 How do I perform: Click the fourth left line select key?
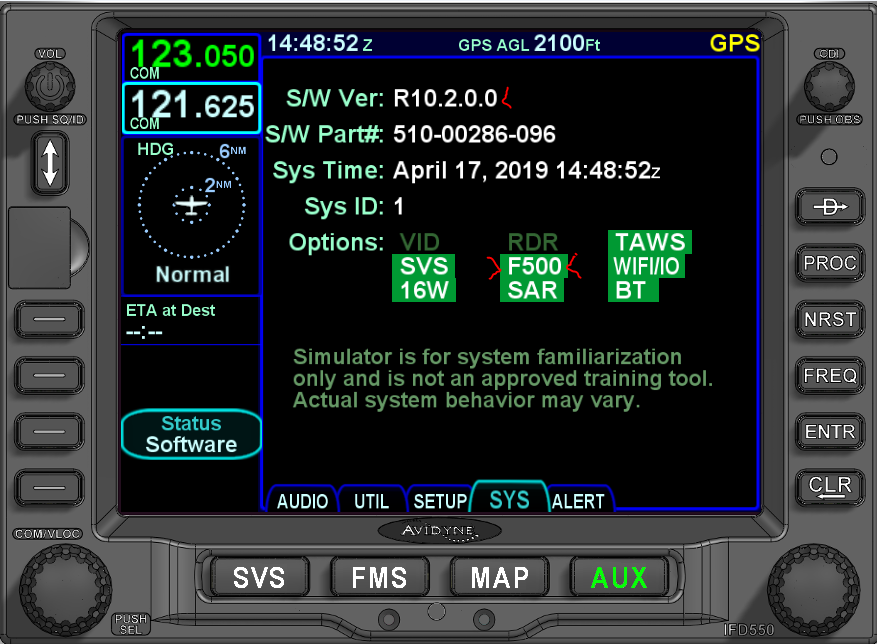pos(49,487)
